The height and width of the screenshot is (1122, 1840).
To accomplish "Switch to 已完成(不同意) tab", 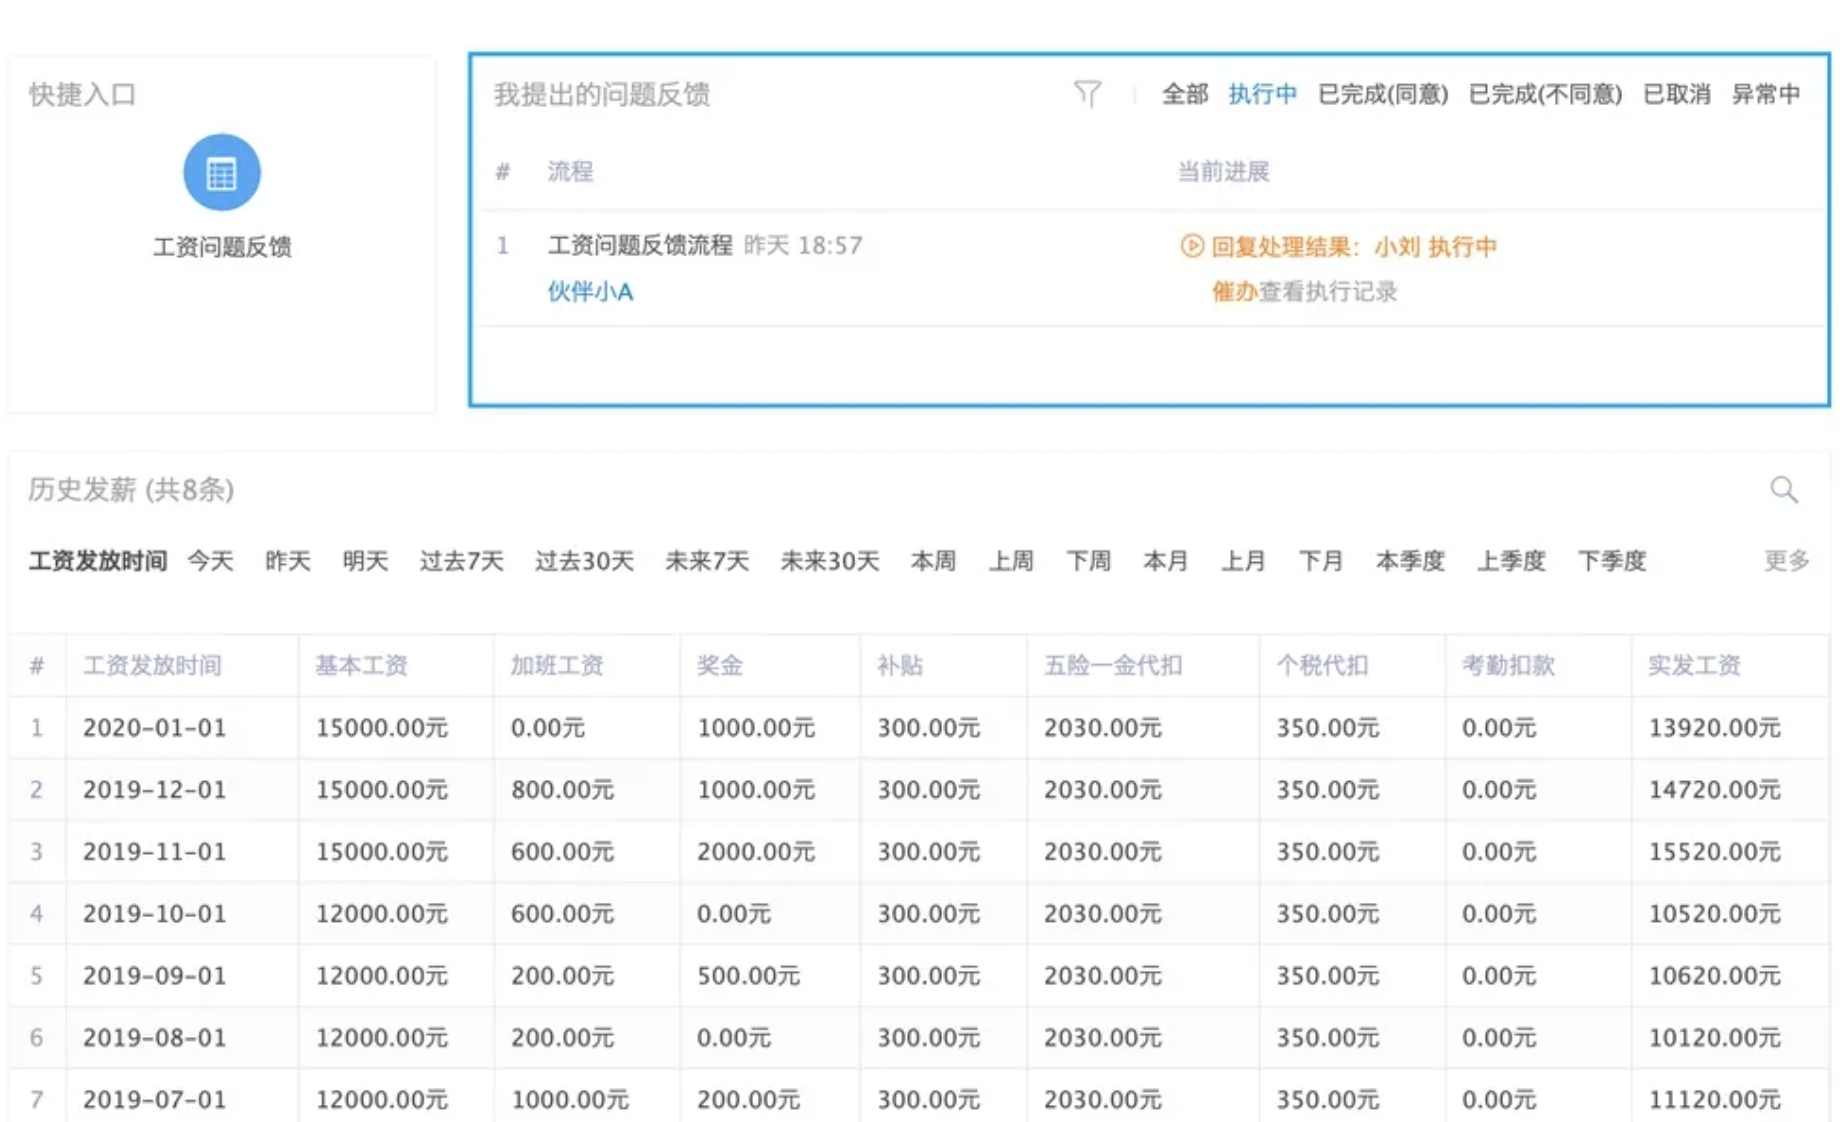I will pos(1544,94).
